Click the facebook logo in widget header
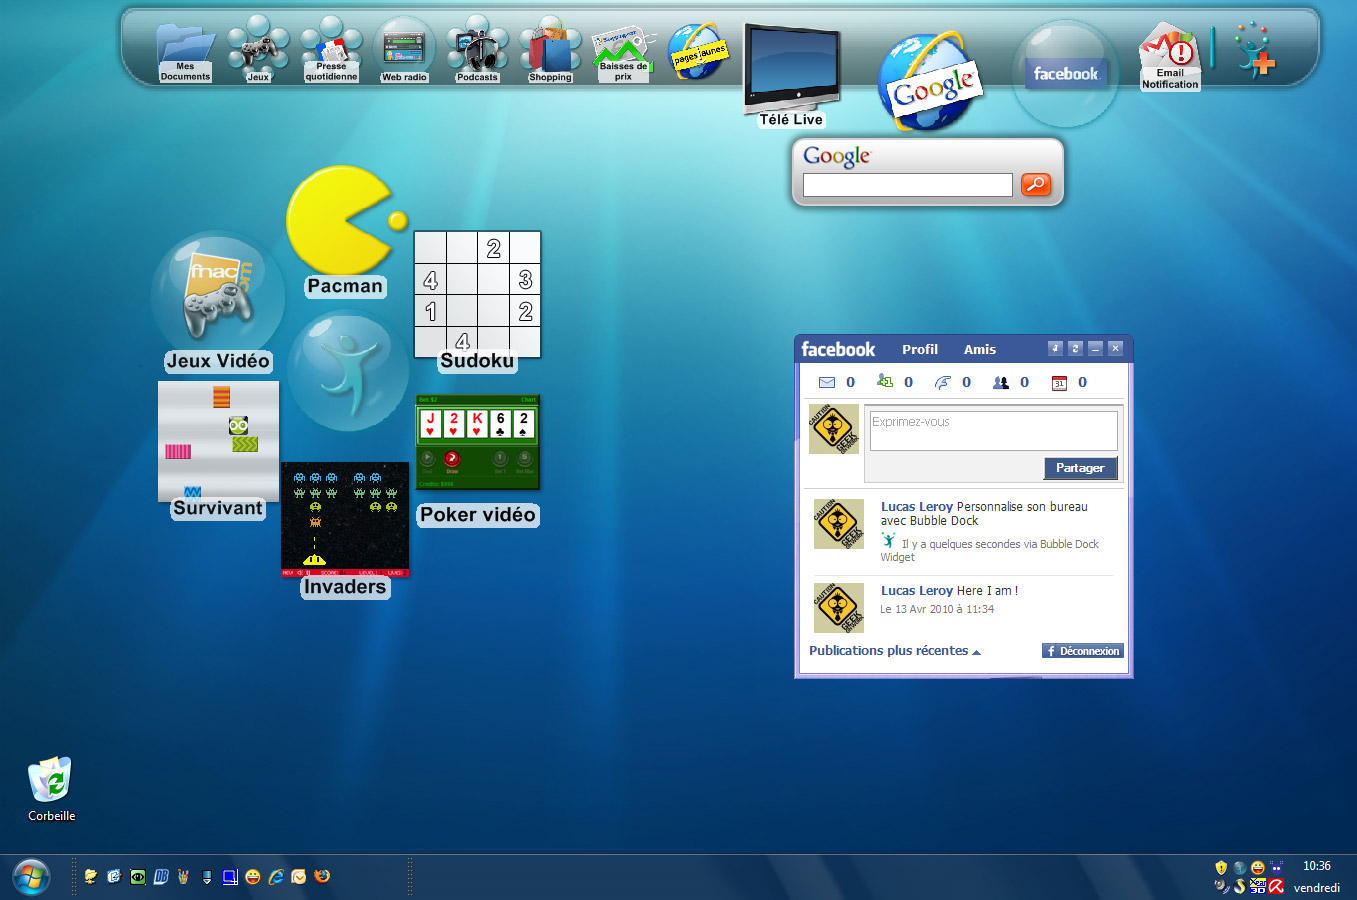1357x900 pixels. tap(838, 349)
